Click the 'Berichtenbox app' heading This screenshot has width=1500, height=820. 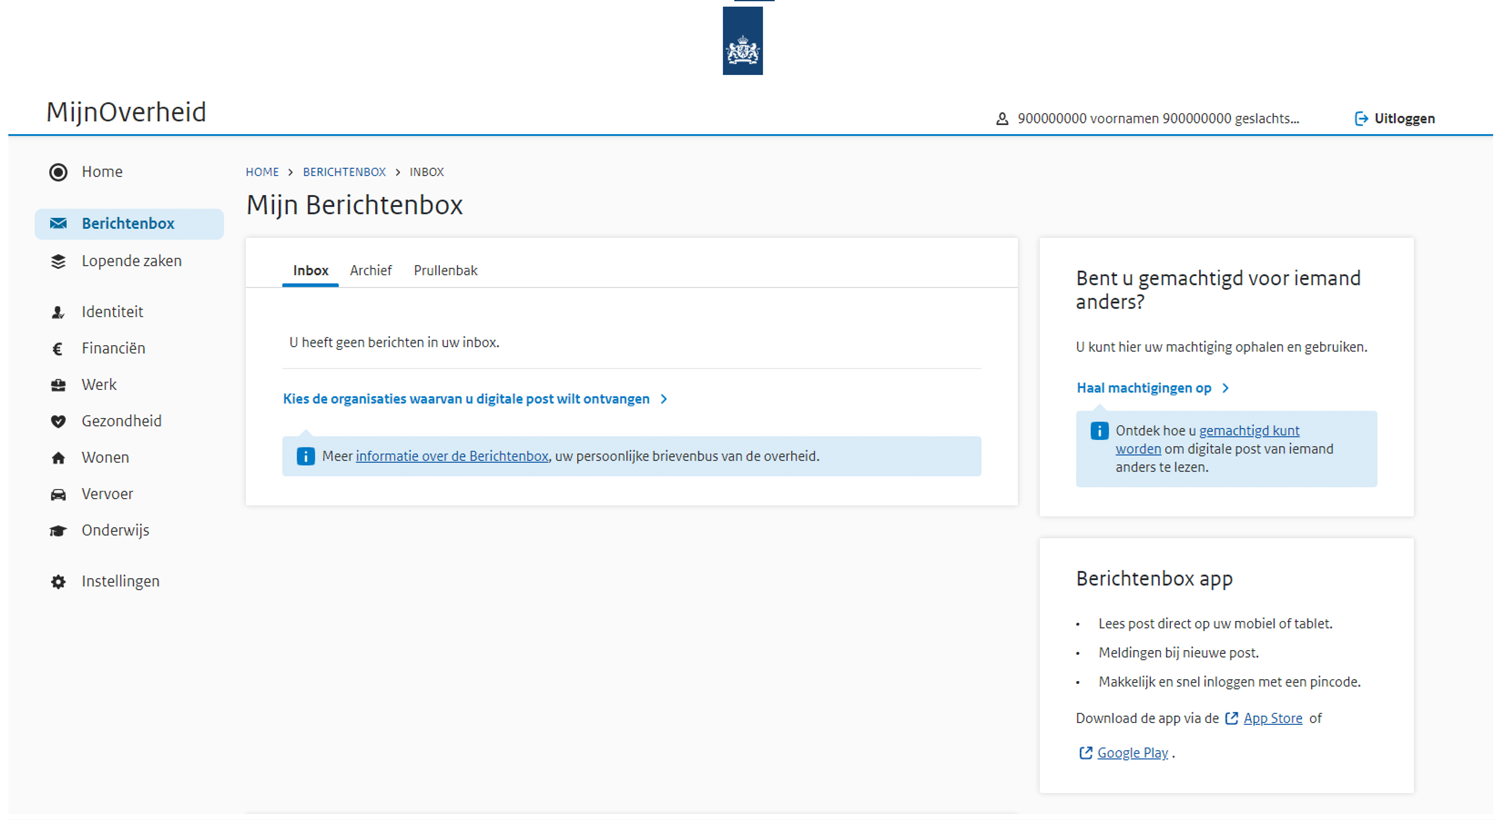point(1154,579)
